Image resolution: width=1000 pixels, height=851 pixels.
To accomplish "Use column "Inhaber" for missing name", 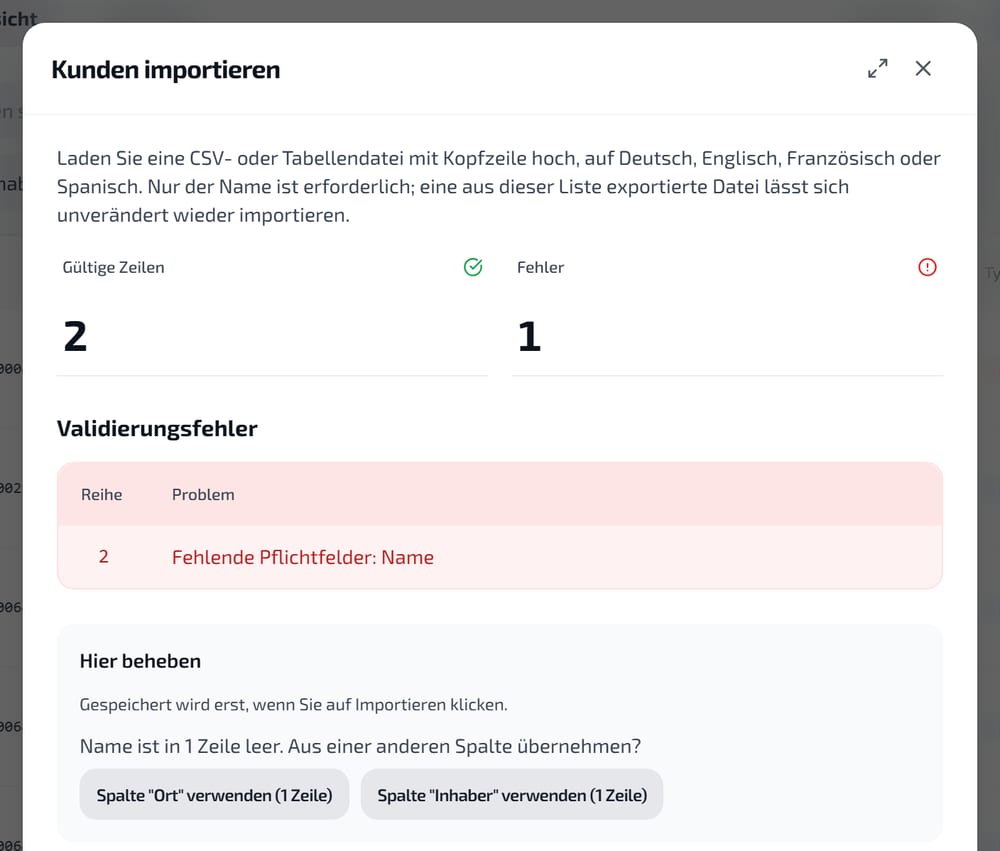I will tap(512, 795).
